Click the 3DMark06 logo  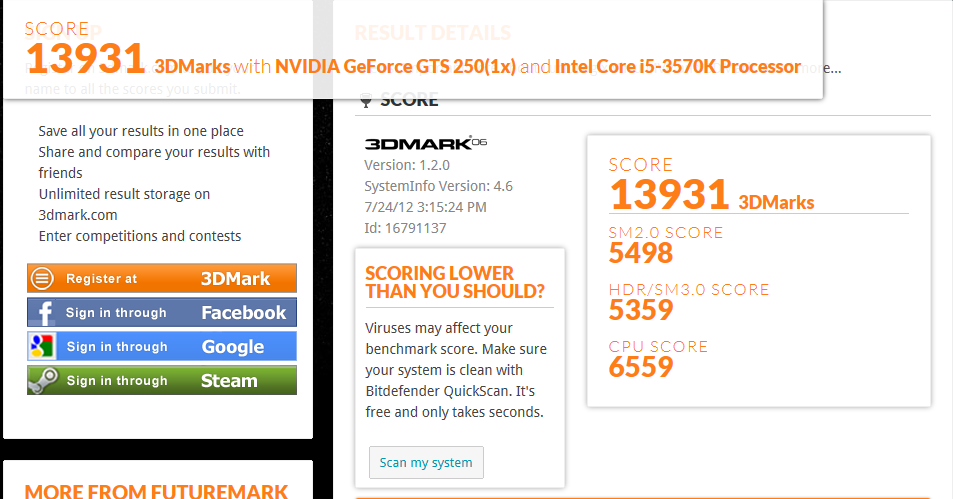(x=425, y=143)
